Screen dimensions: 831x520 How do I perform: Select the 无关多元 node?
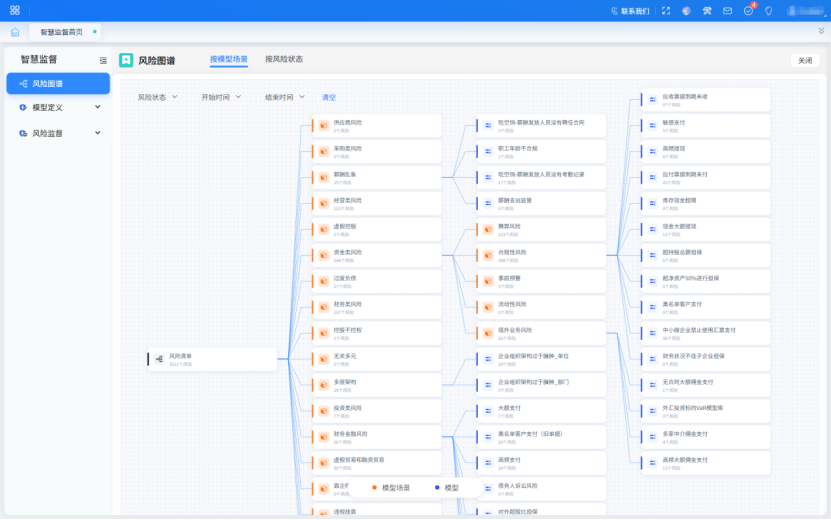pyautogui.click(x=377, y=359)
